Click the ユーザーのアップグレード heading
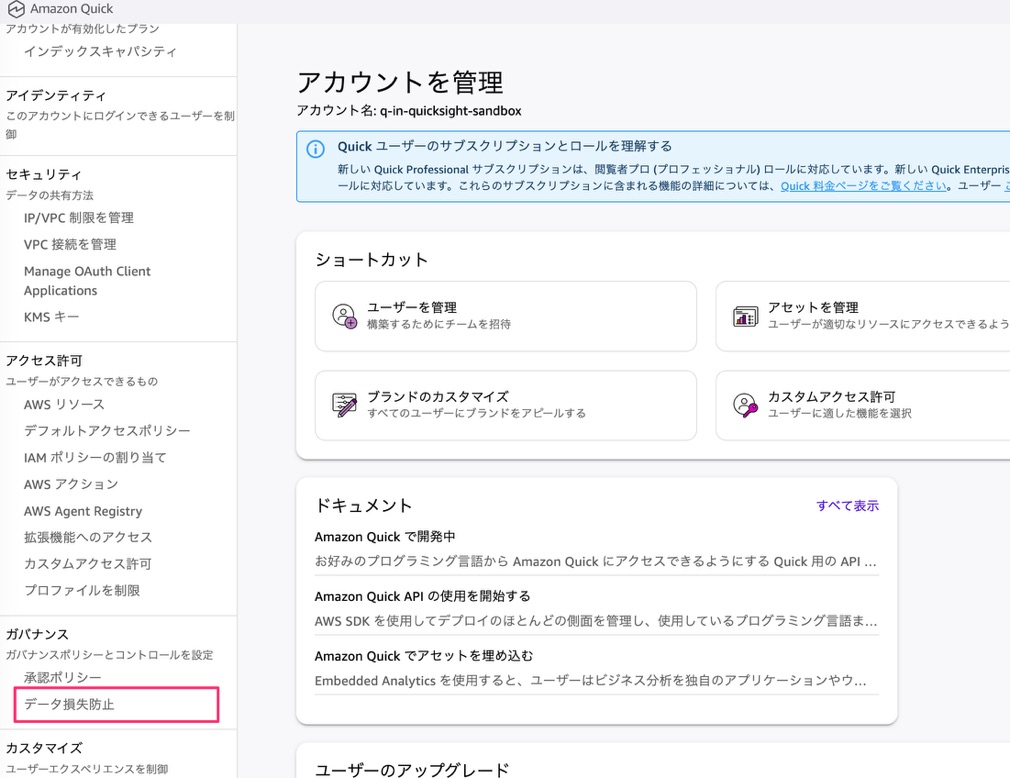The image size is (1010, 778). 412,770
